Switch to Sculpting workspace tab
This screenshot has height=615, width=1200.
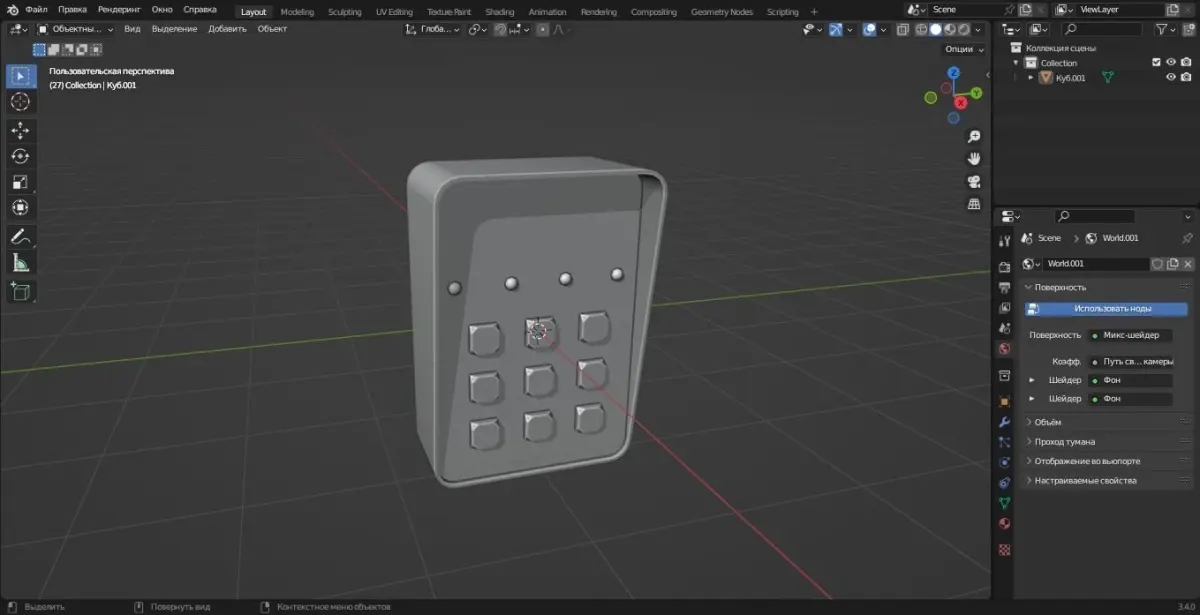[344, 12]
